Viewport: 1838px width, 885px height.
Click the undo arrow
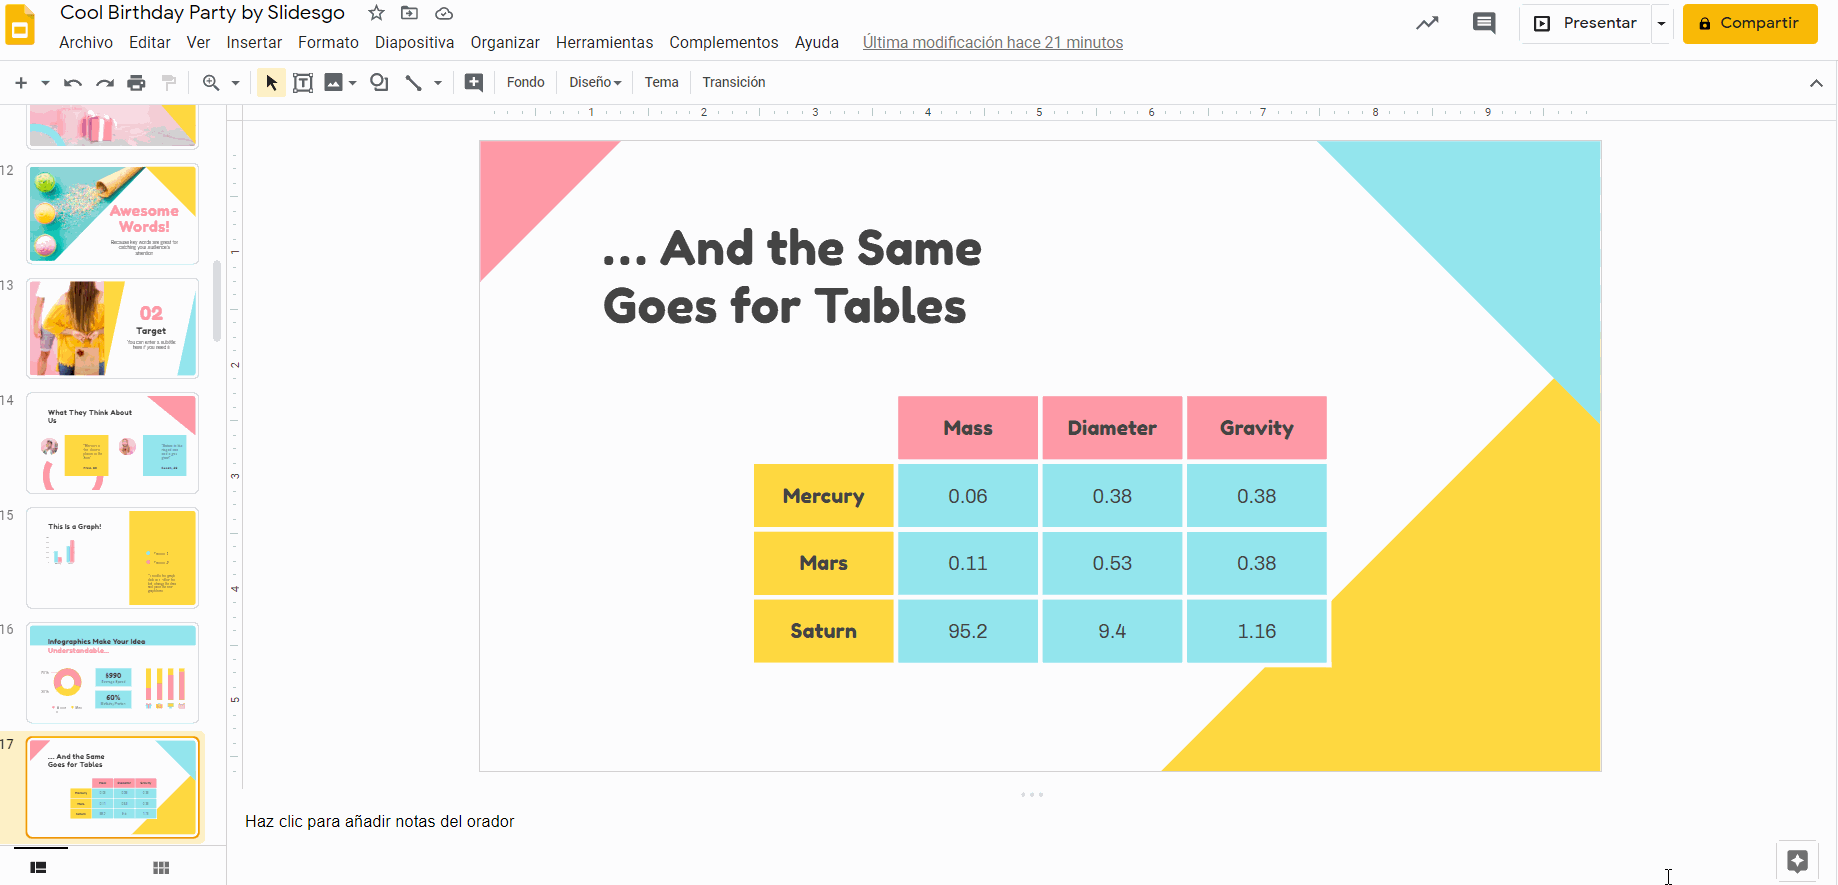(x=72, y=83)
